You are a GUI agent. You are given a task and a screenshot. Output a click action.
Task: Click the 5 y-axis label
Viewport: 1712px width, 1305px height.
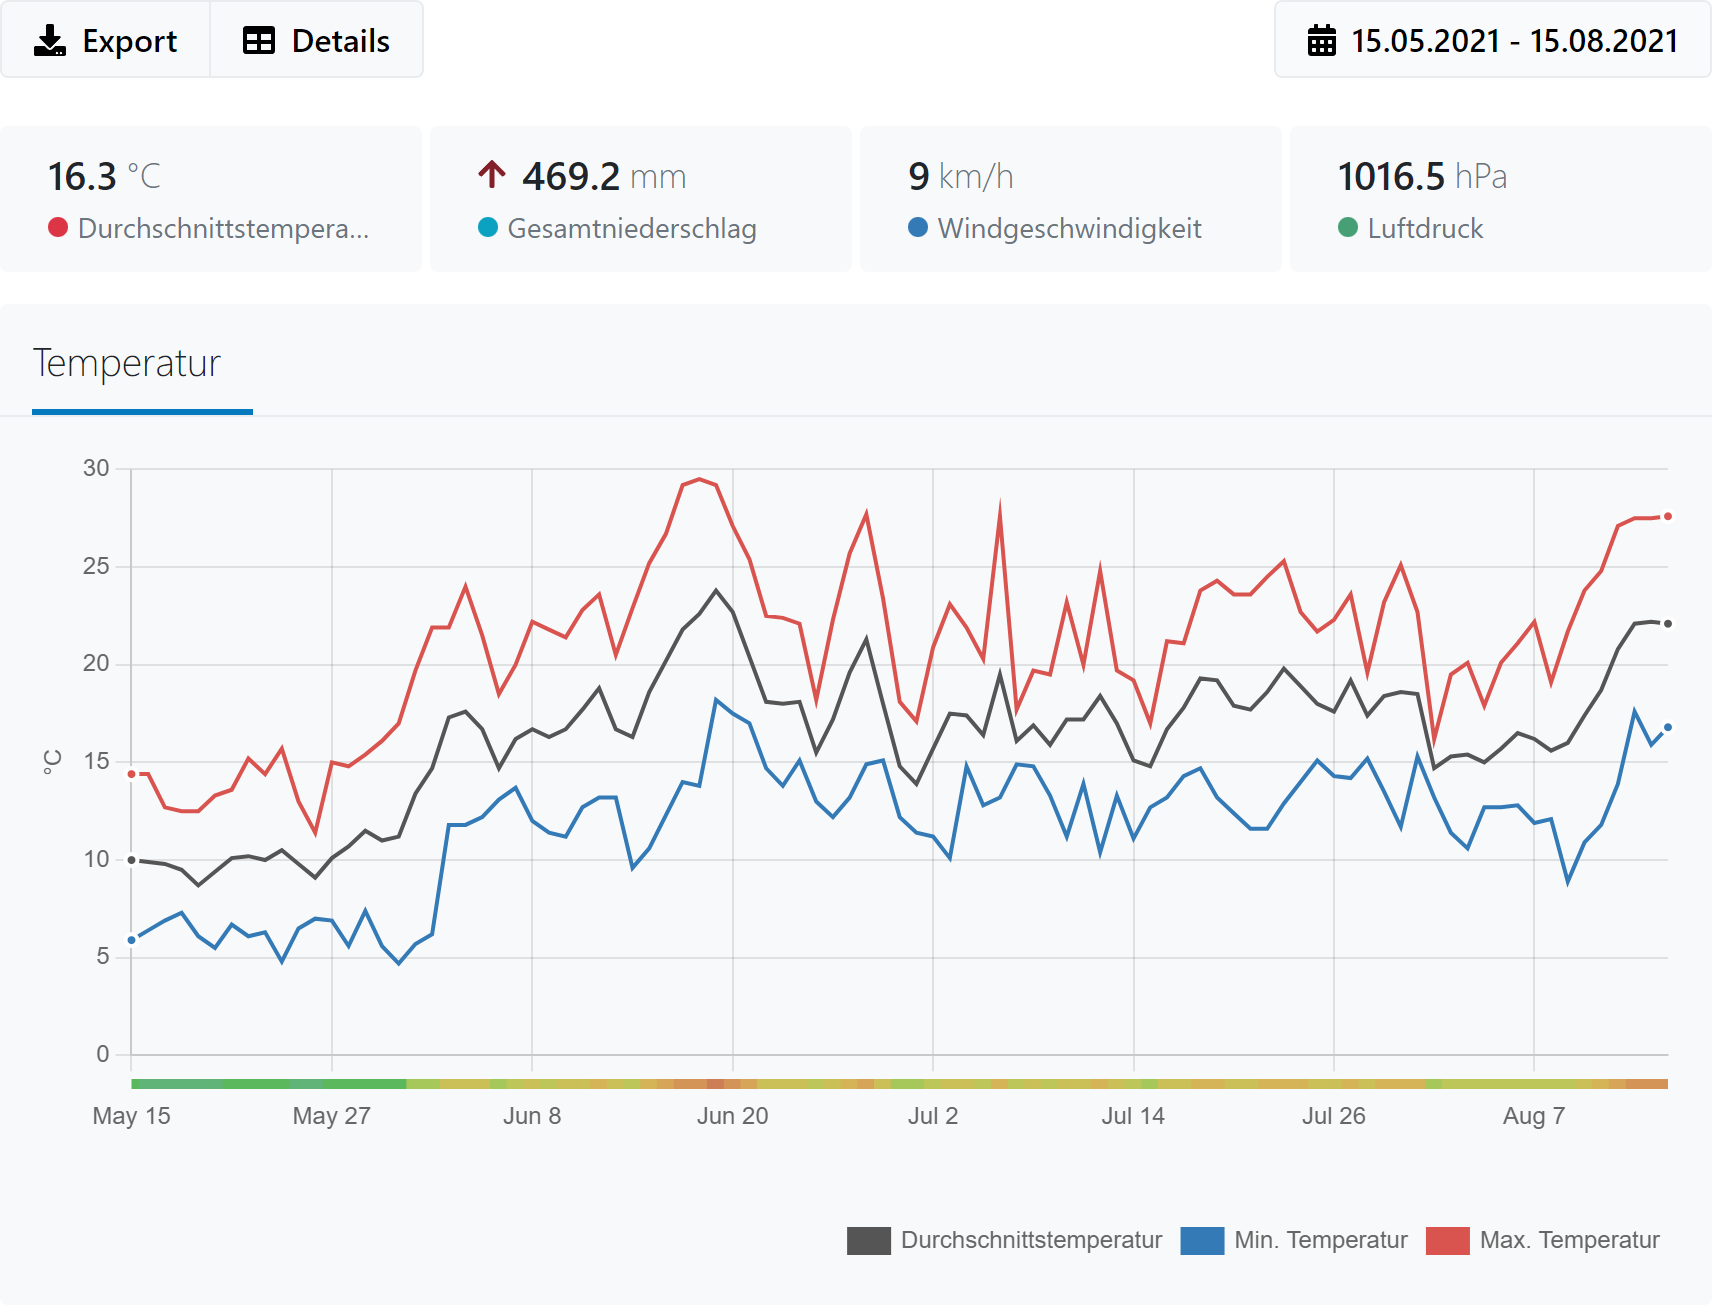tap(103, 956)
